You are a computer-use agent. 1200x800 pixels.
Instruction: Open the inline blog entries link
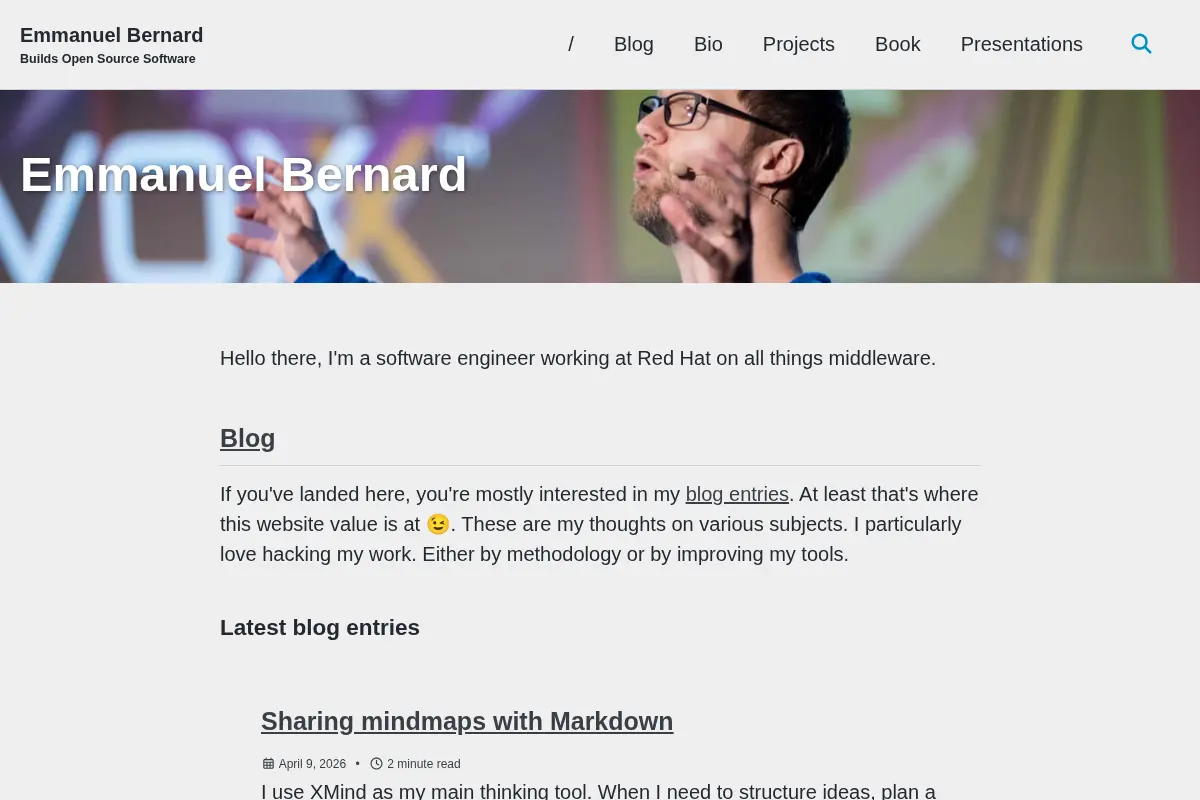coord(737,494)
